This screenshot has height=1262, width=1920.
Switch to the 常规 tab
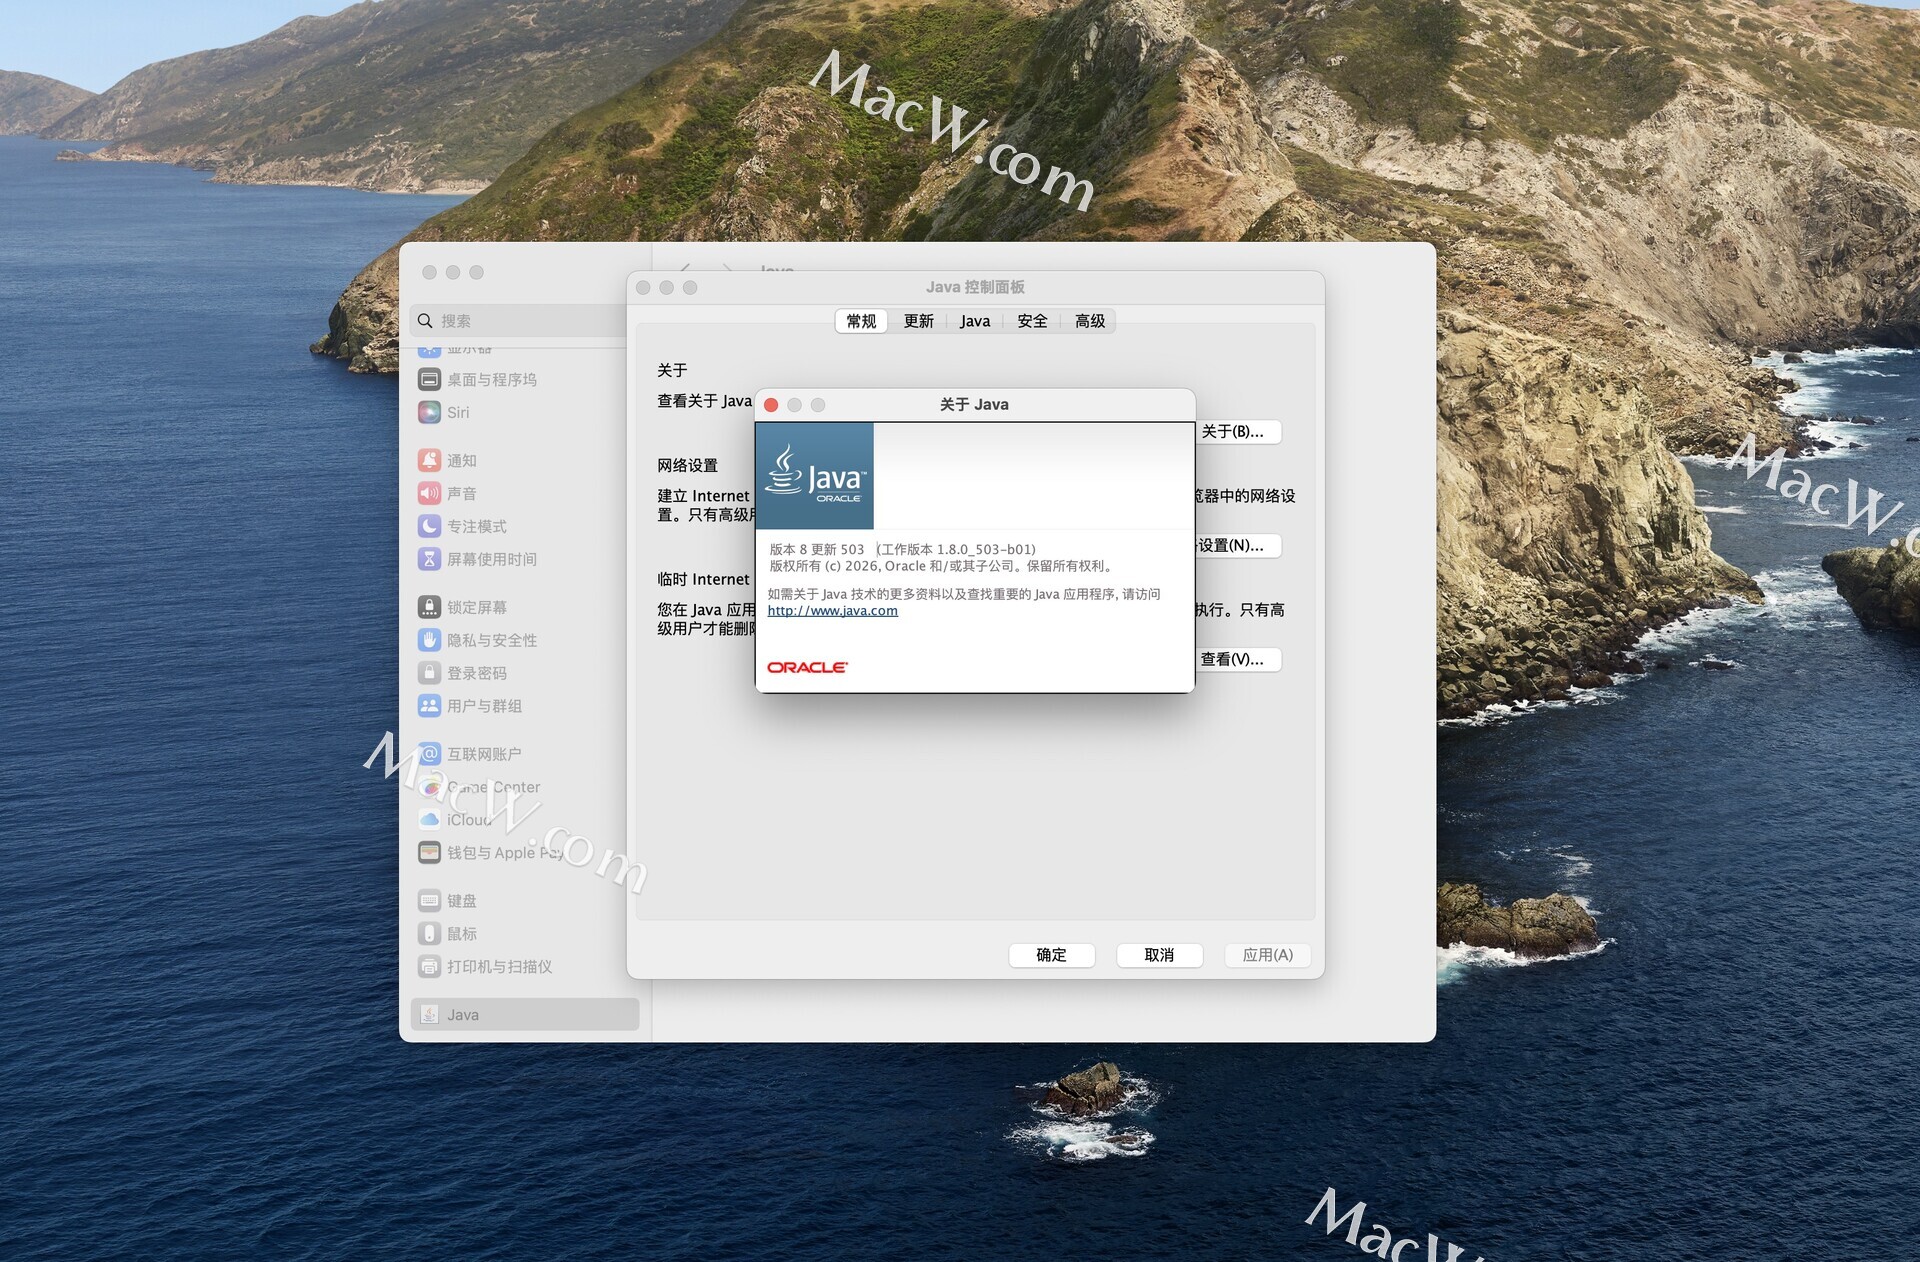point(861,321)
